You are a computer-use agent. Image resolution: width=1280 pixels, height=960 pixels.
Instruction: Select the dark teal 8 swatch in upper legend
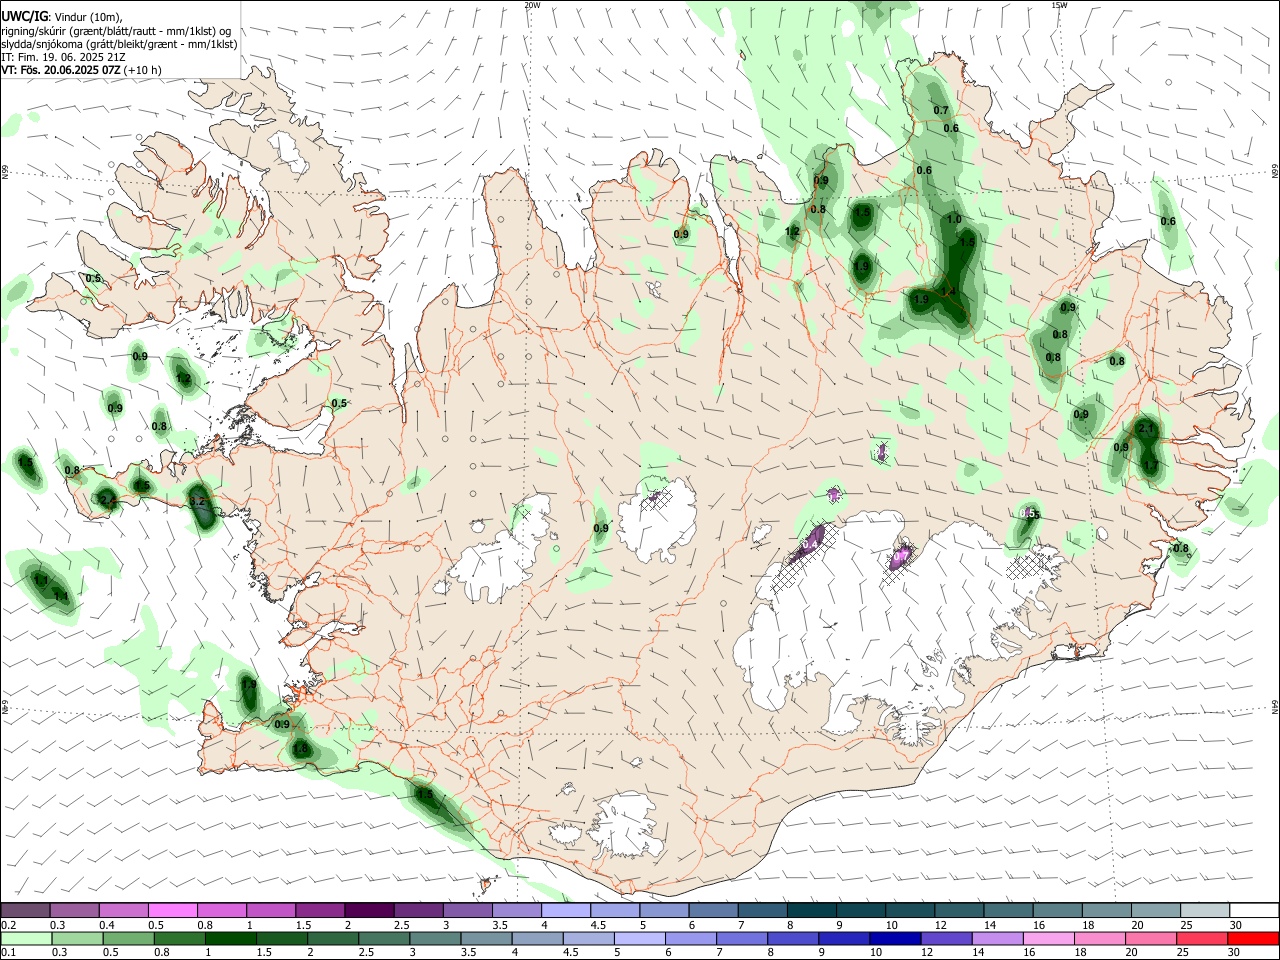813,910
